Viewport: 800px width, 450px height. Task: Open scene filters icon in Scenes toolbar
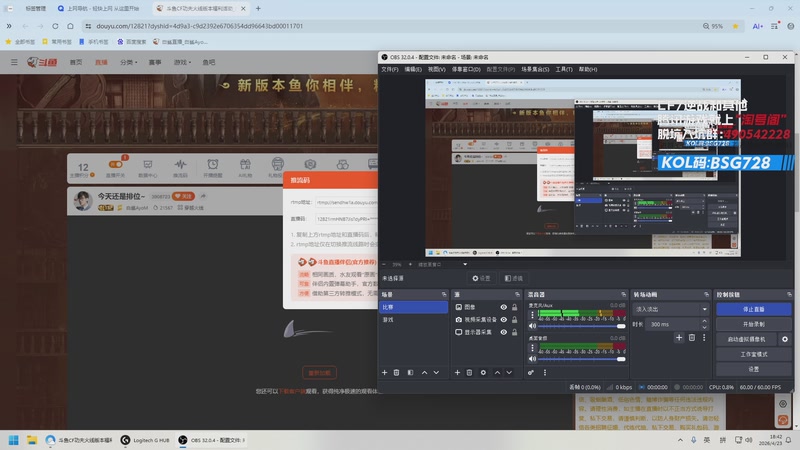410,372
